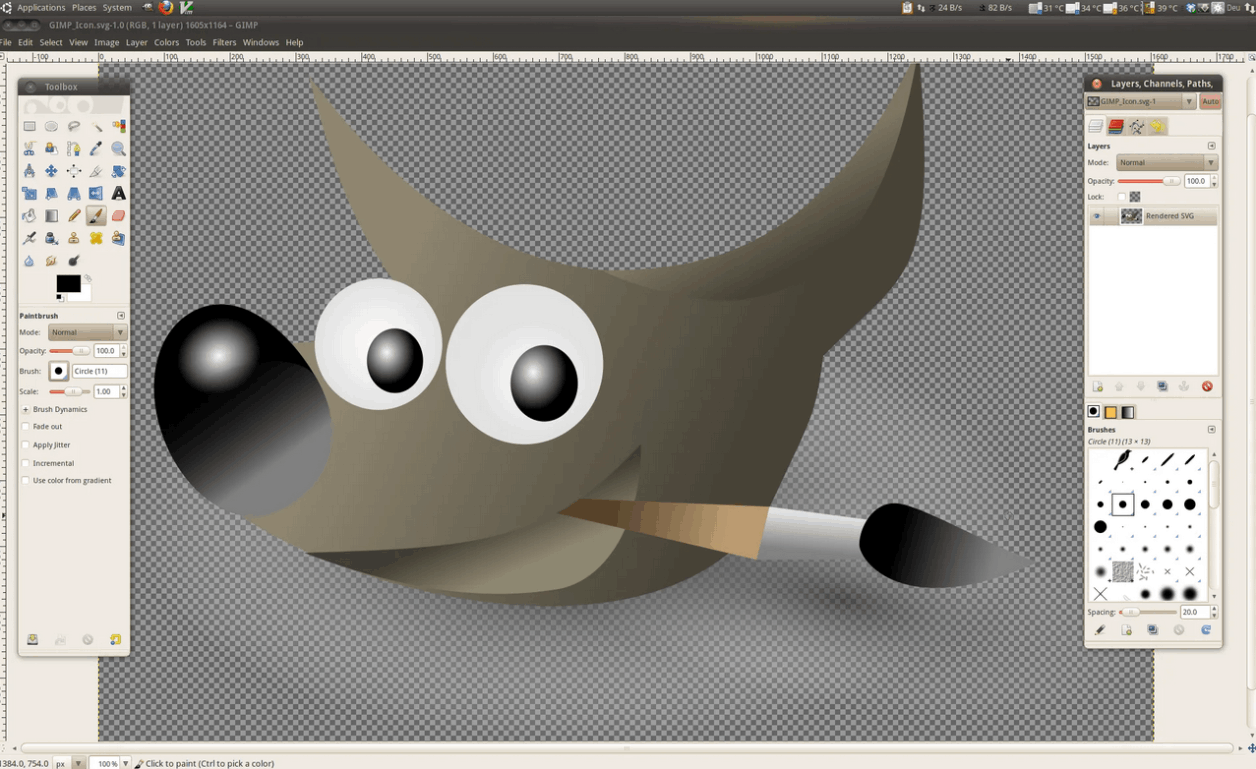This screenshot has width=1256, height=769.
Task: Open Layers Mode Normal dropdown
Action: (1166, 162)
